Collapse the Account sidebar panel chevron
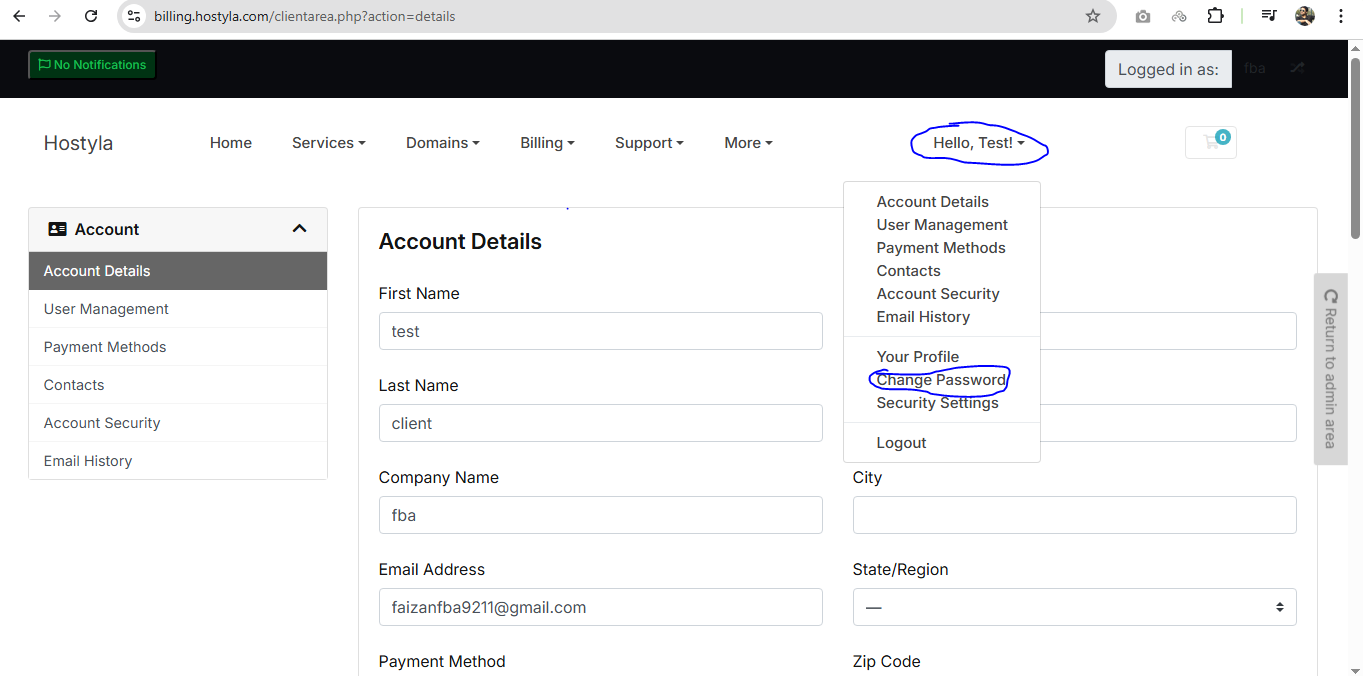The image size is (1363, 676). [299, 229]
